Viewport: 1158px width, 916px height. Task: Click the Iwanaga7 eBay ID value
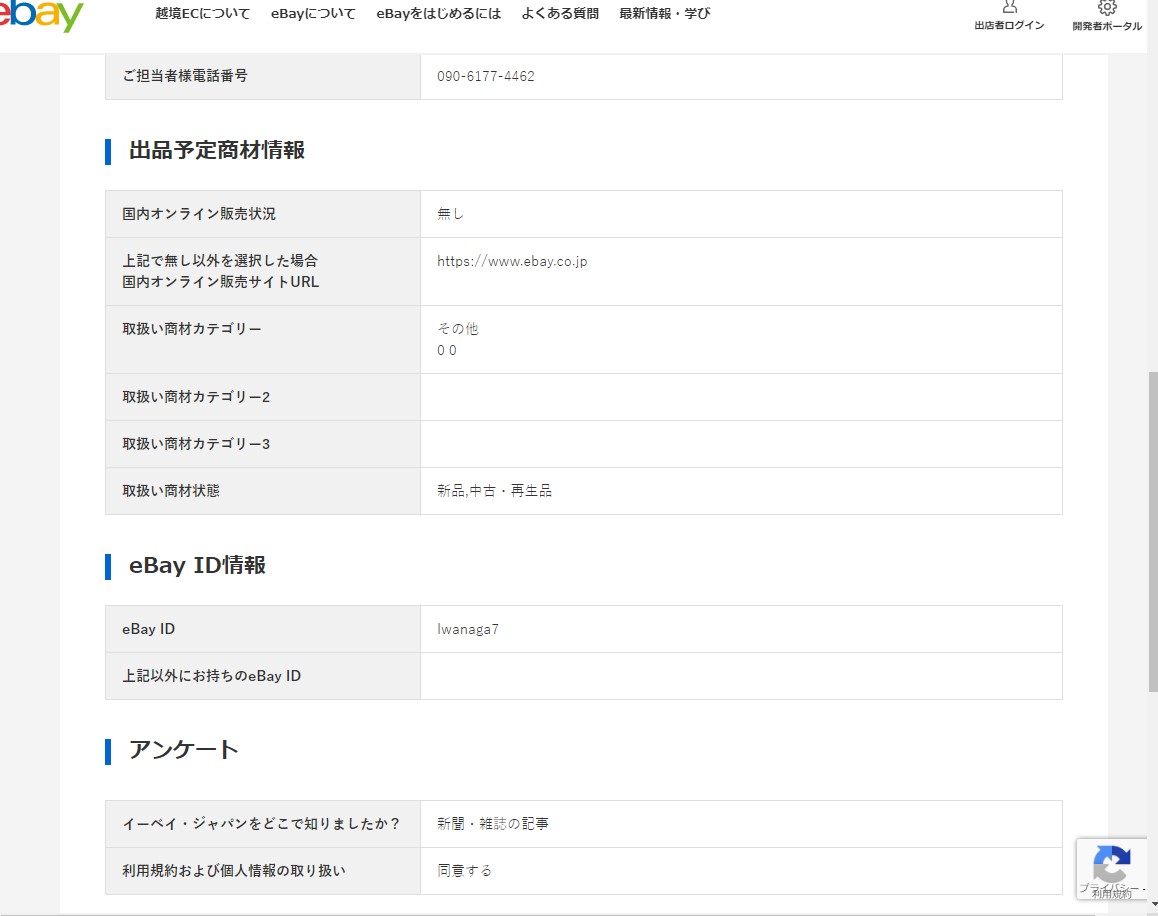[467, 629]
